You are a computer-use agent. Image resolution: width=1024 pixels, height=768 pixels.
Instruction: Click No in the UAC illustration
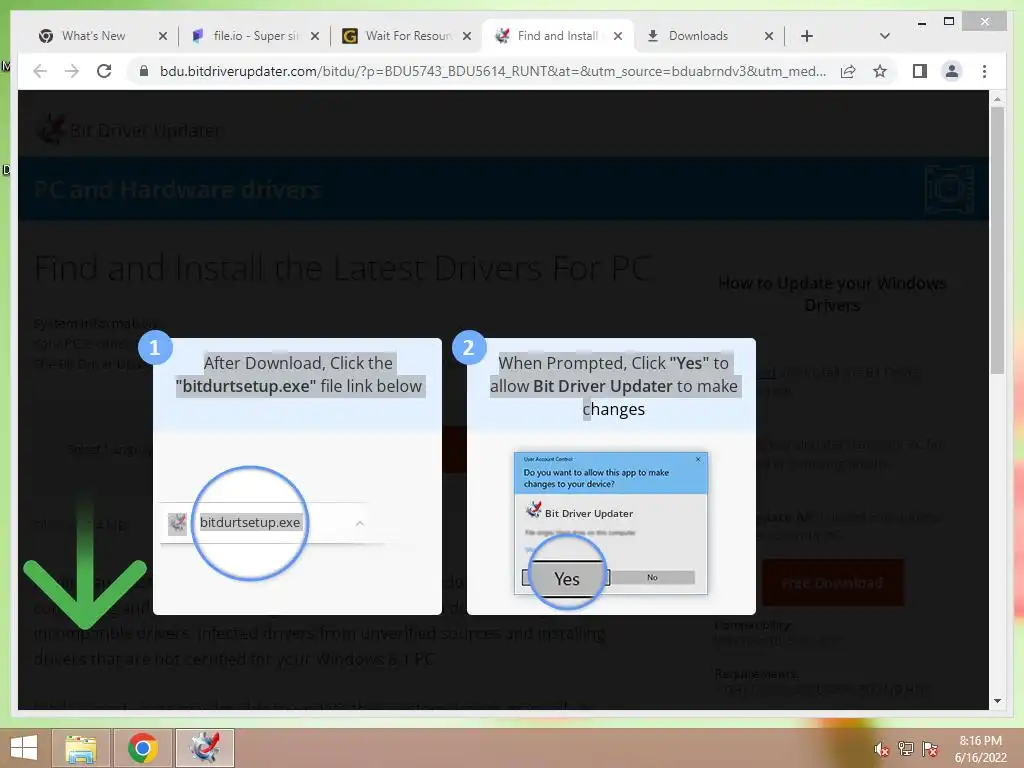click(x=652, y=577)
